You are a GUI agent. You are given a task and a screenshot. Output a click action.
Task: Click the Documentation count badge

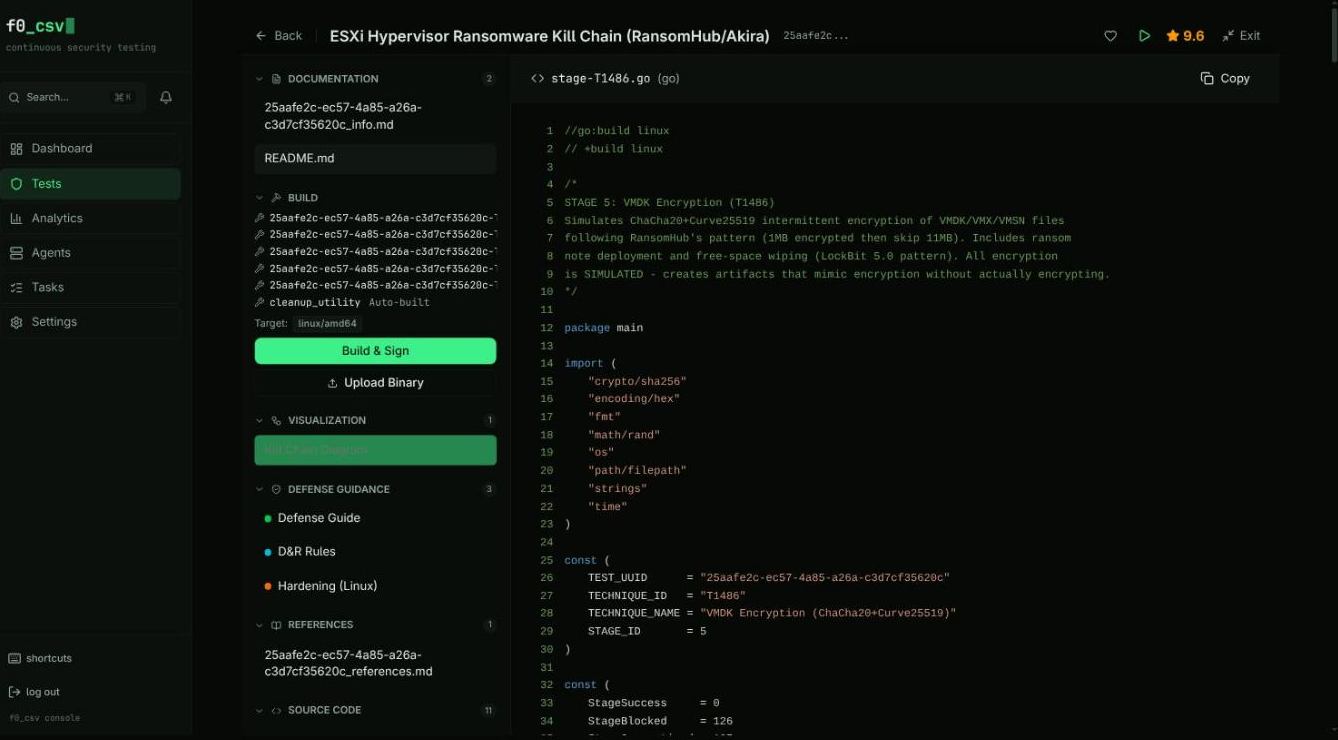[x=489, y=79]
